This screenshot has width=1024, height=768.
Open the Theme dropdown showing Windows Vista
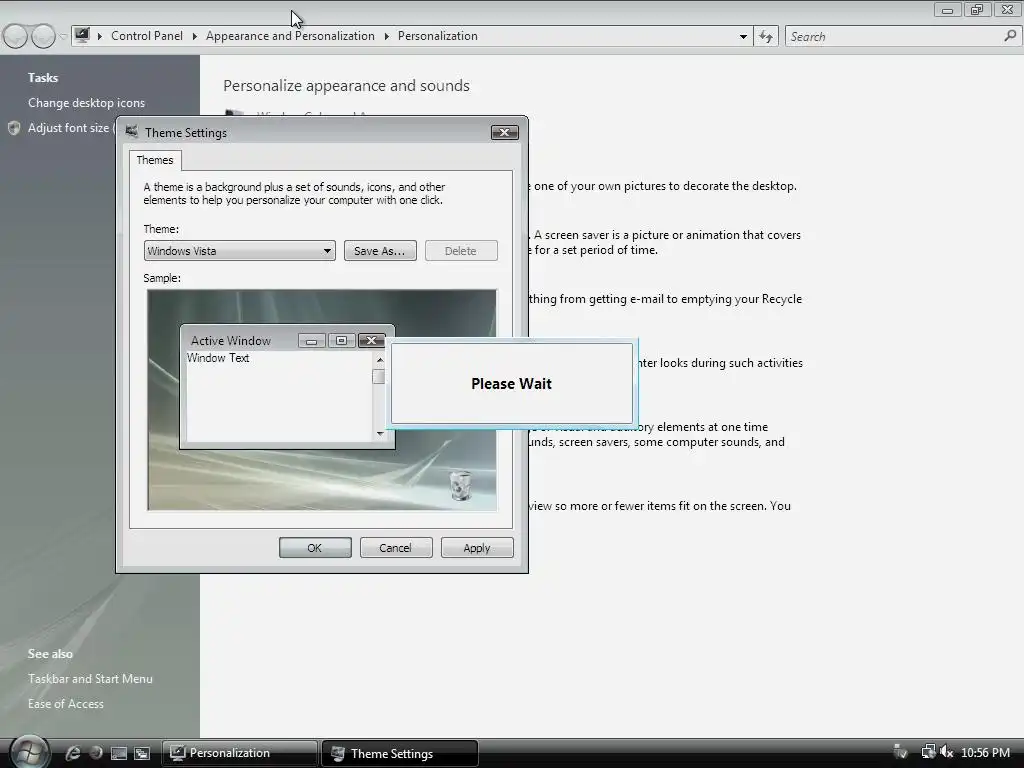(x=240, y=251)
